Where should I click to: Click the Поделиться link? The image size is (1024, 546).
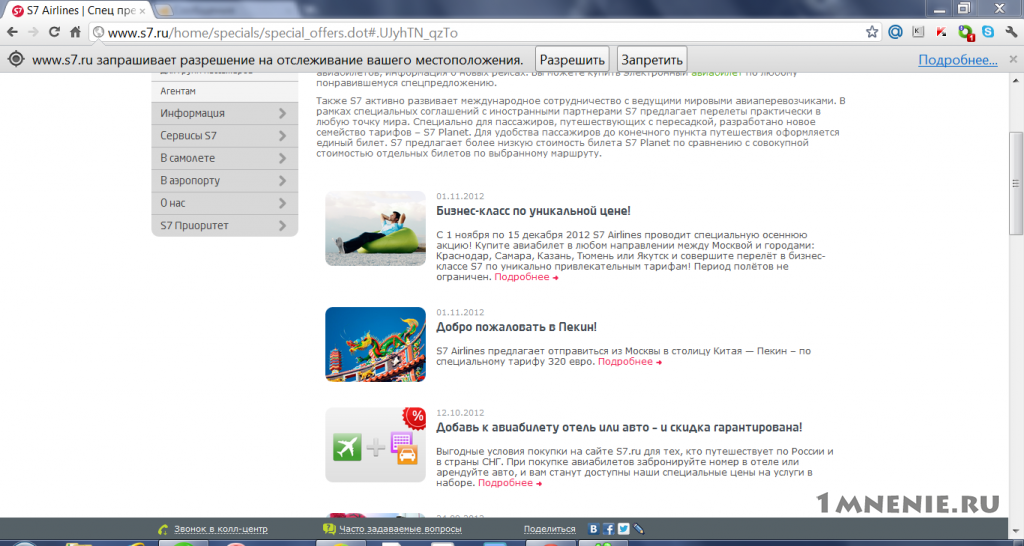coord(549,530)
